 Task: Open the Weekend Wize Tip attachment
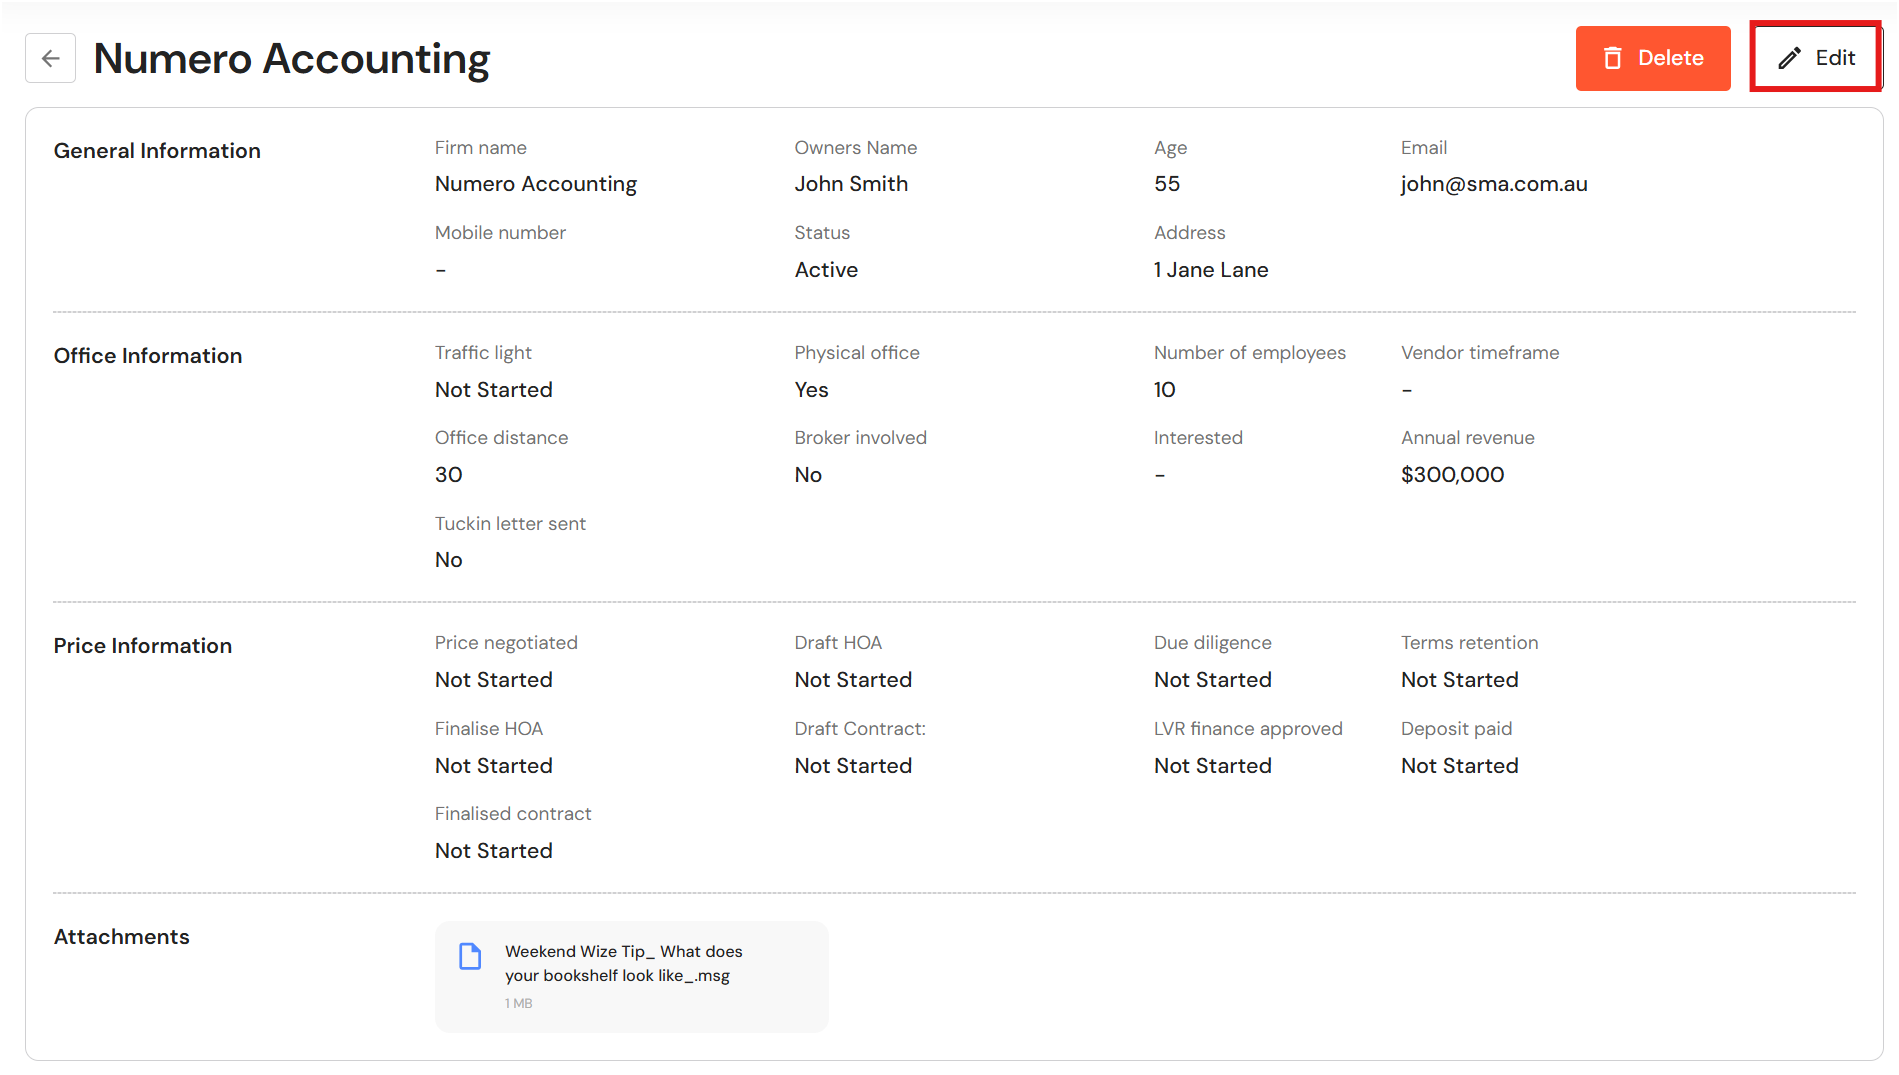coord(623,963)
